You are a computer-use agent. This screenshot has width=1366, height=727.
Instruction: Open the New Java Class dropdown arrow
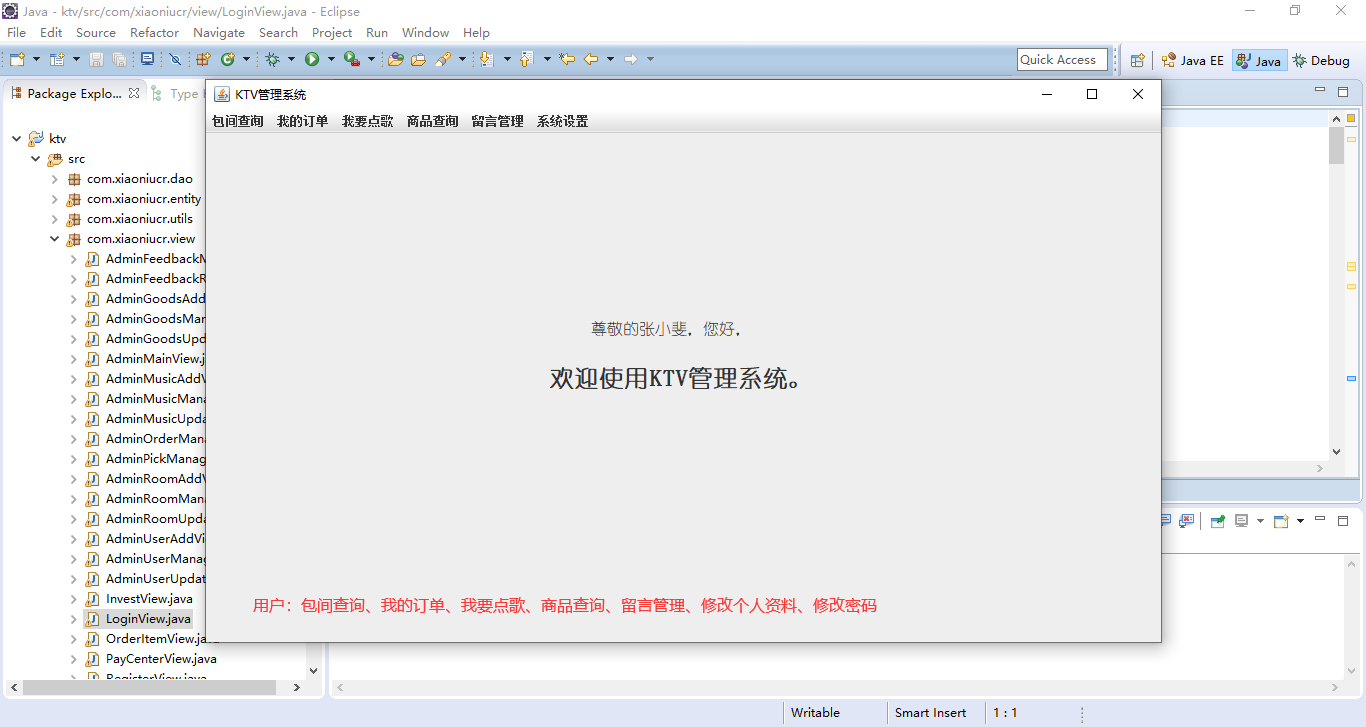click(246, 60)
